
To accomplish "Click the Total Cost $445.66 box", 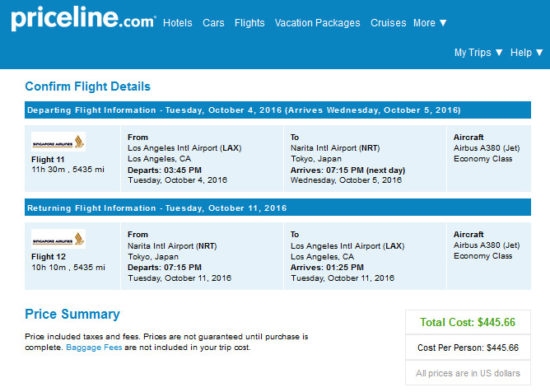I will (x=468, y=322).
